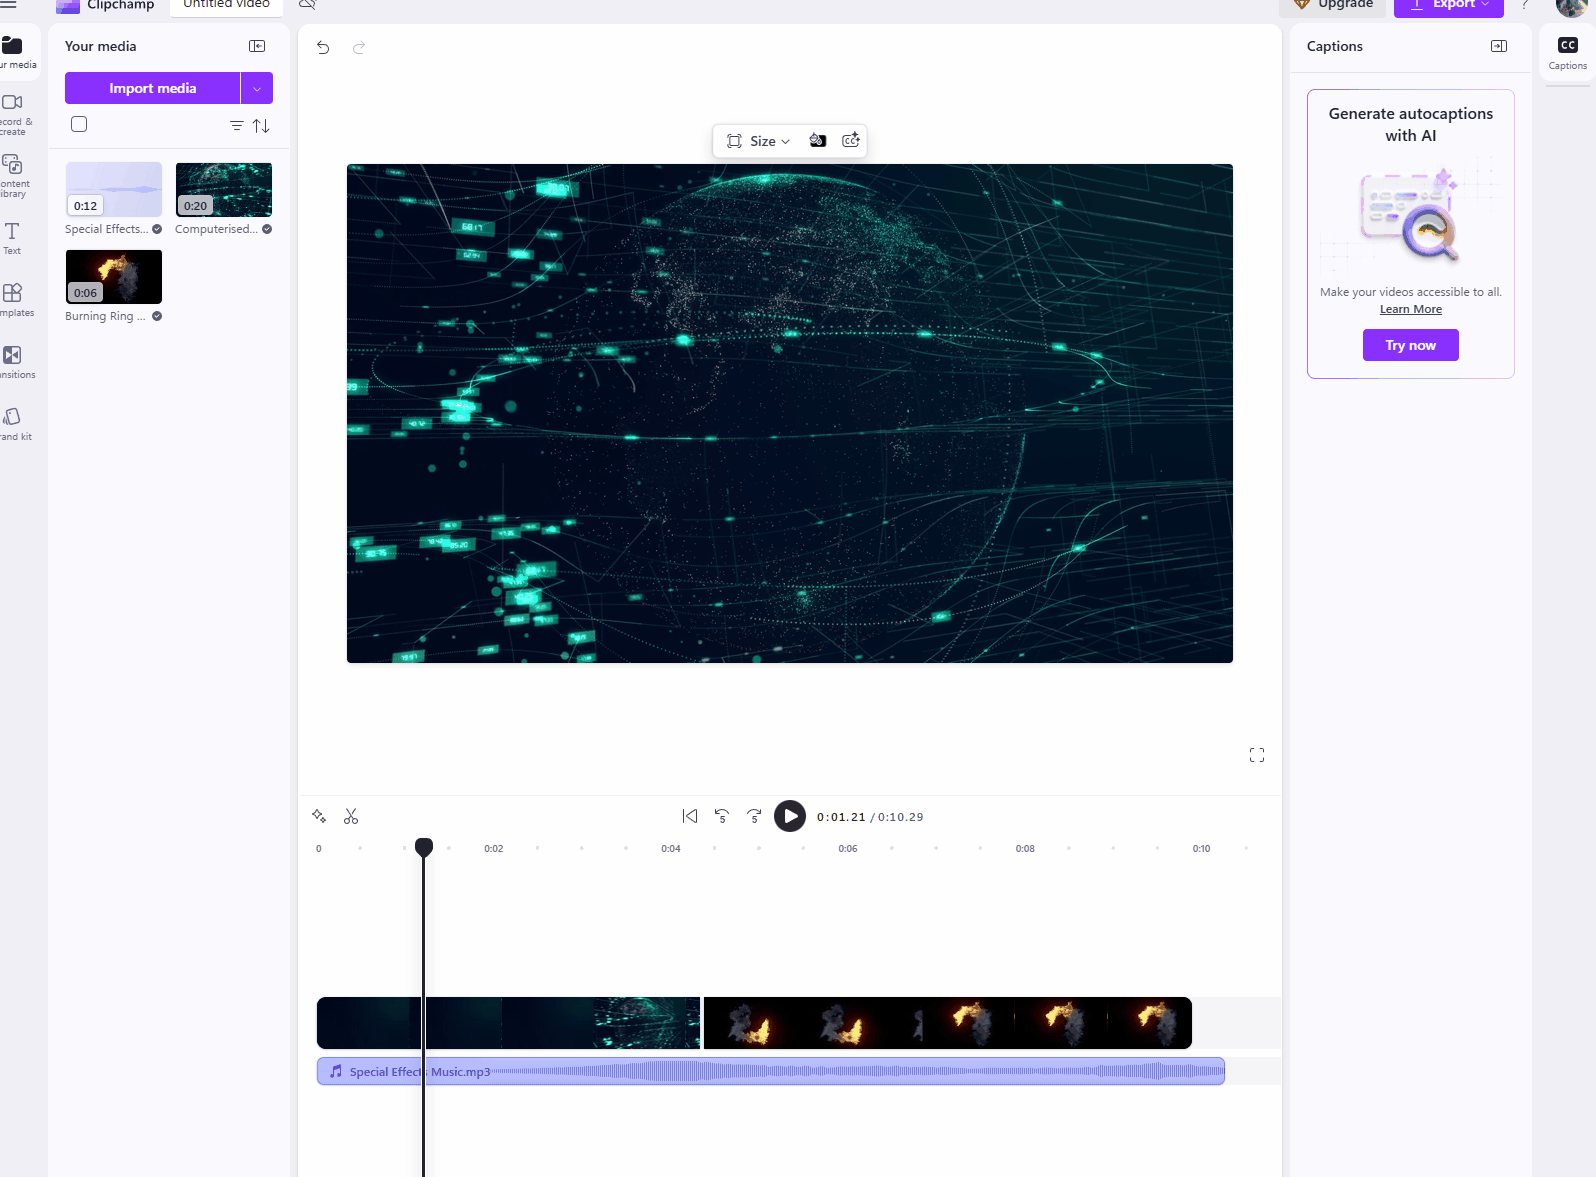The width and height of the screenshot is (1596, 1177).
Task: Open the media sort order icon
Action: click(x=261, y=126)
